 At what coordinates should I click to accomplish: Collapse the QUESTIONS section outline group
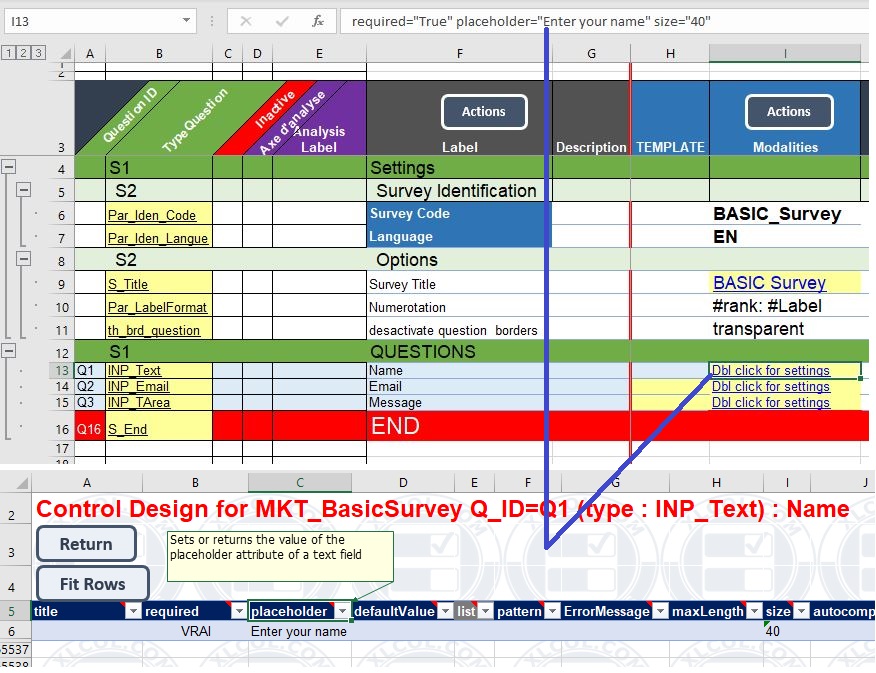9,351
